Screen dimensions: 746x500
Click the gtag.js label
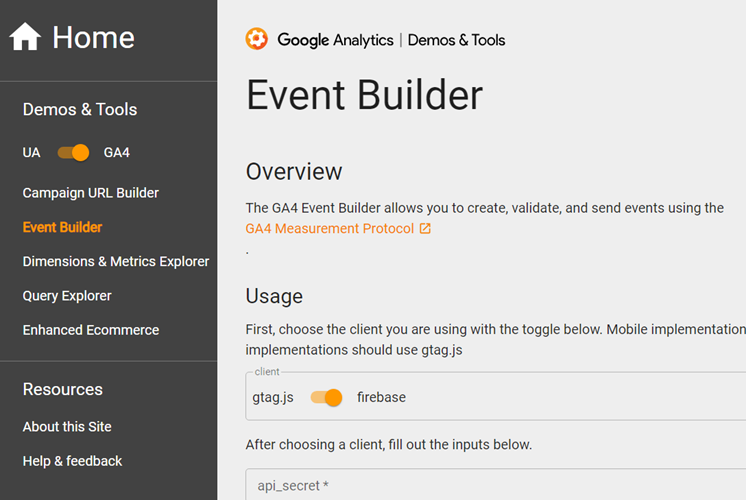(273, 397)
